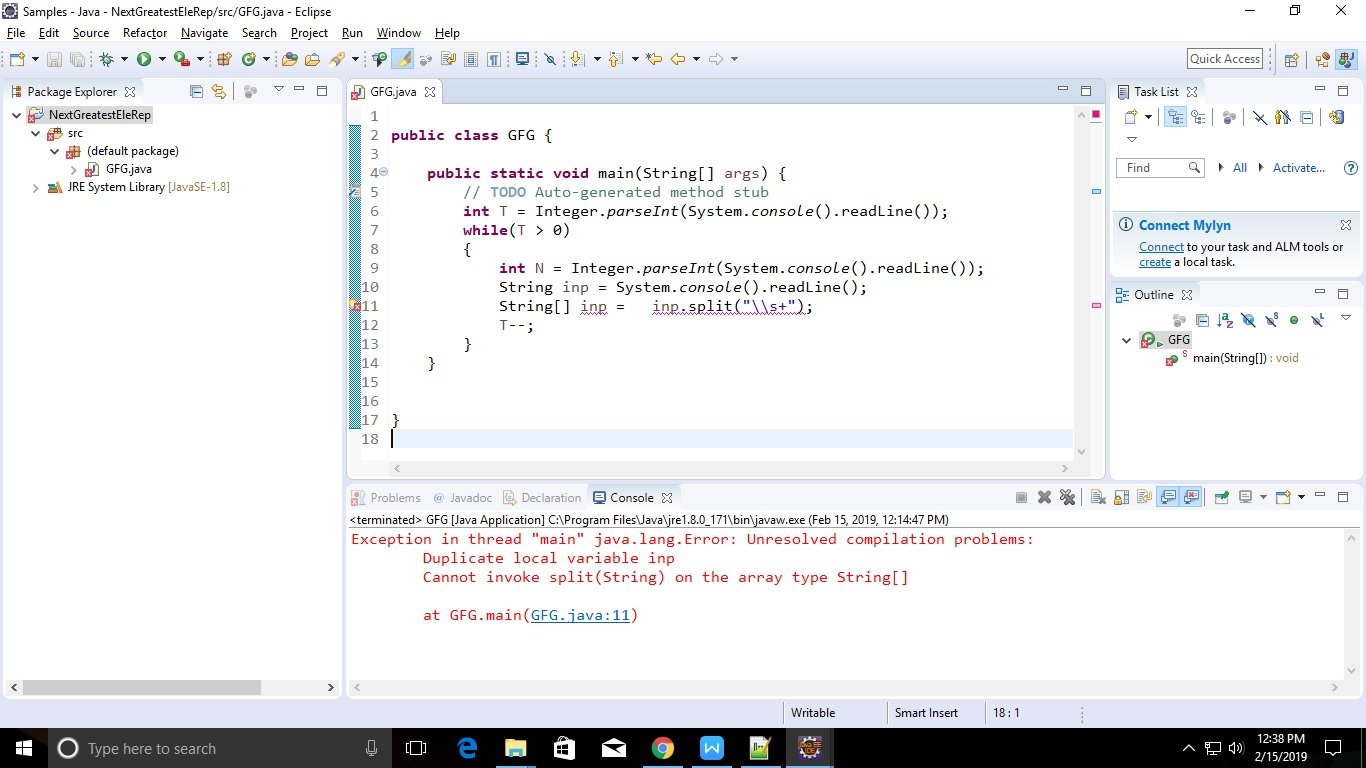Toggle Categorized view in Task List
The height and width of the screenshot is (768, 1366).
1176,118
